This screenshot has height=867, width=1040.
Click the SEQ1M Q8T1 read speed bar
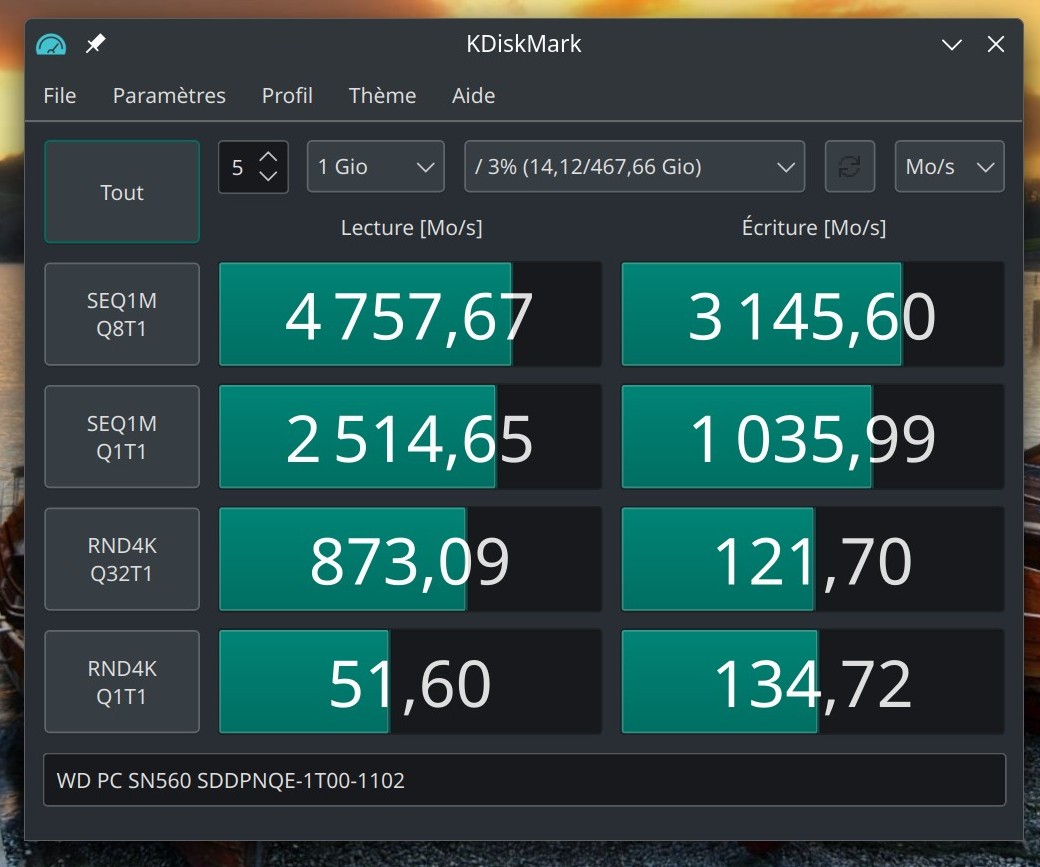410,313
